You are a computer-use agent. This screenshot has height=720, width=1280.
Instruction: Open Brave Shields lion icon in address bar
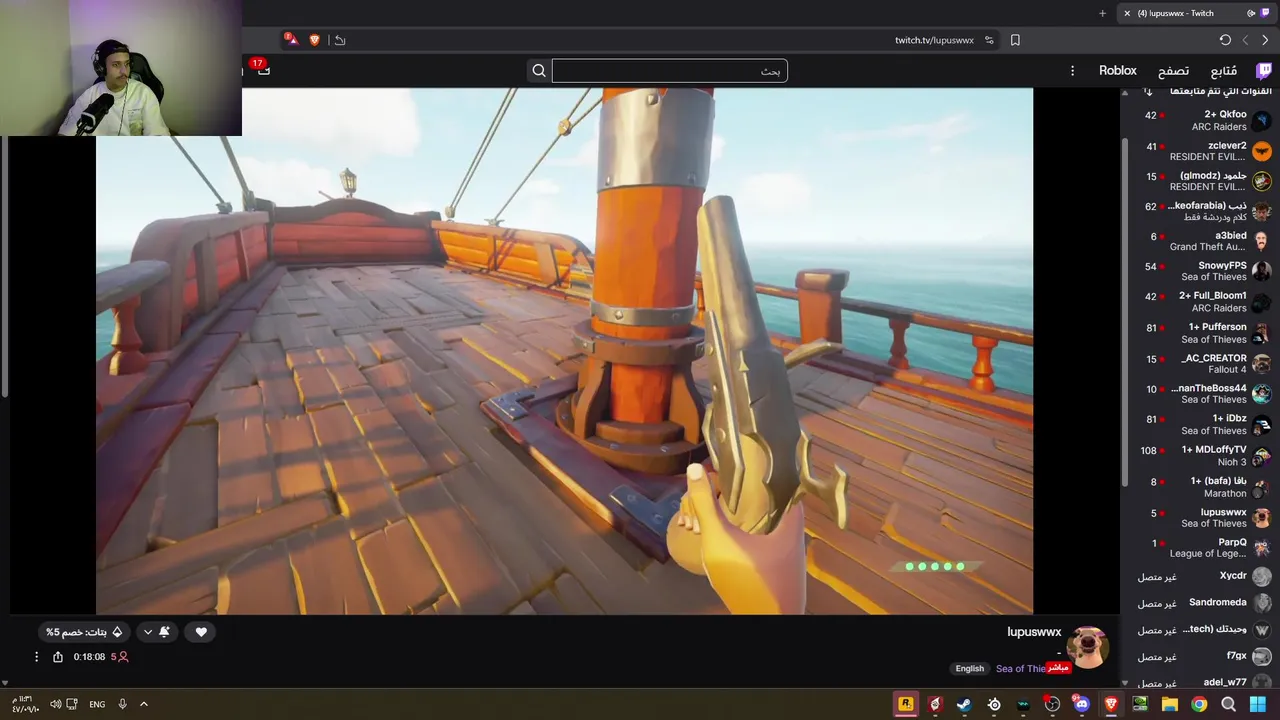tap(314, 40)
